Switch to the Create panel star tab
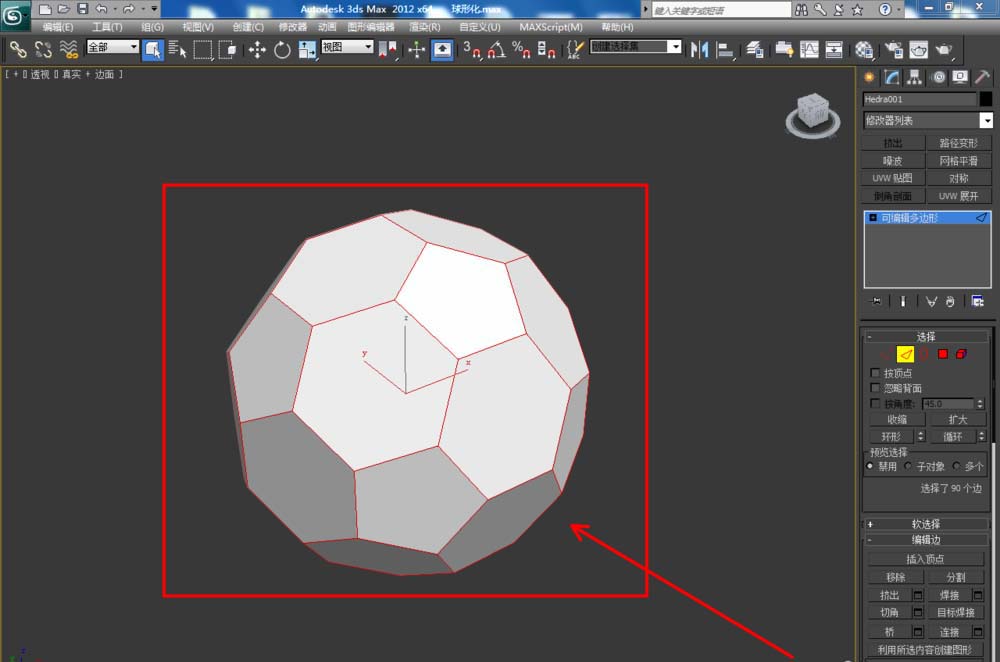The image size is (1000, 662). pos(869,77)
